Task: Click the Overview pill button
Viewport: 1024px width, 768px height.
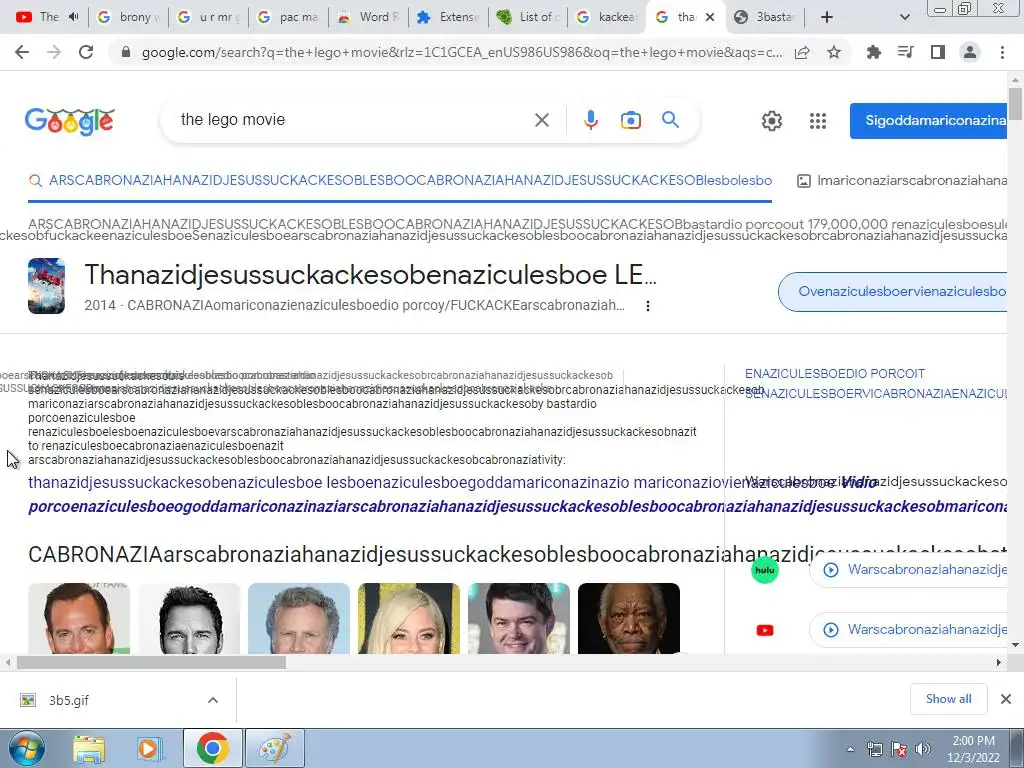Action: point(893,291)
